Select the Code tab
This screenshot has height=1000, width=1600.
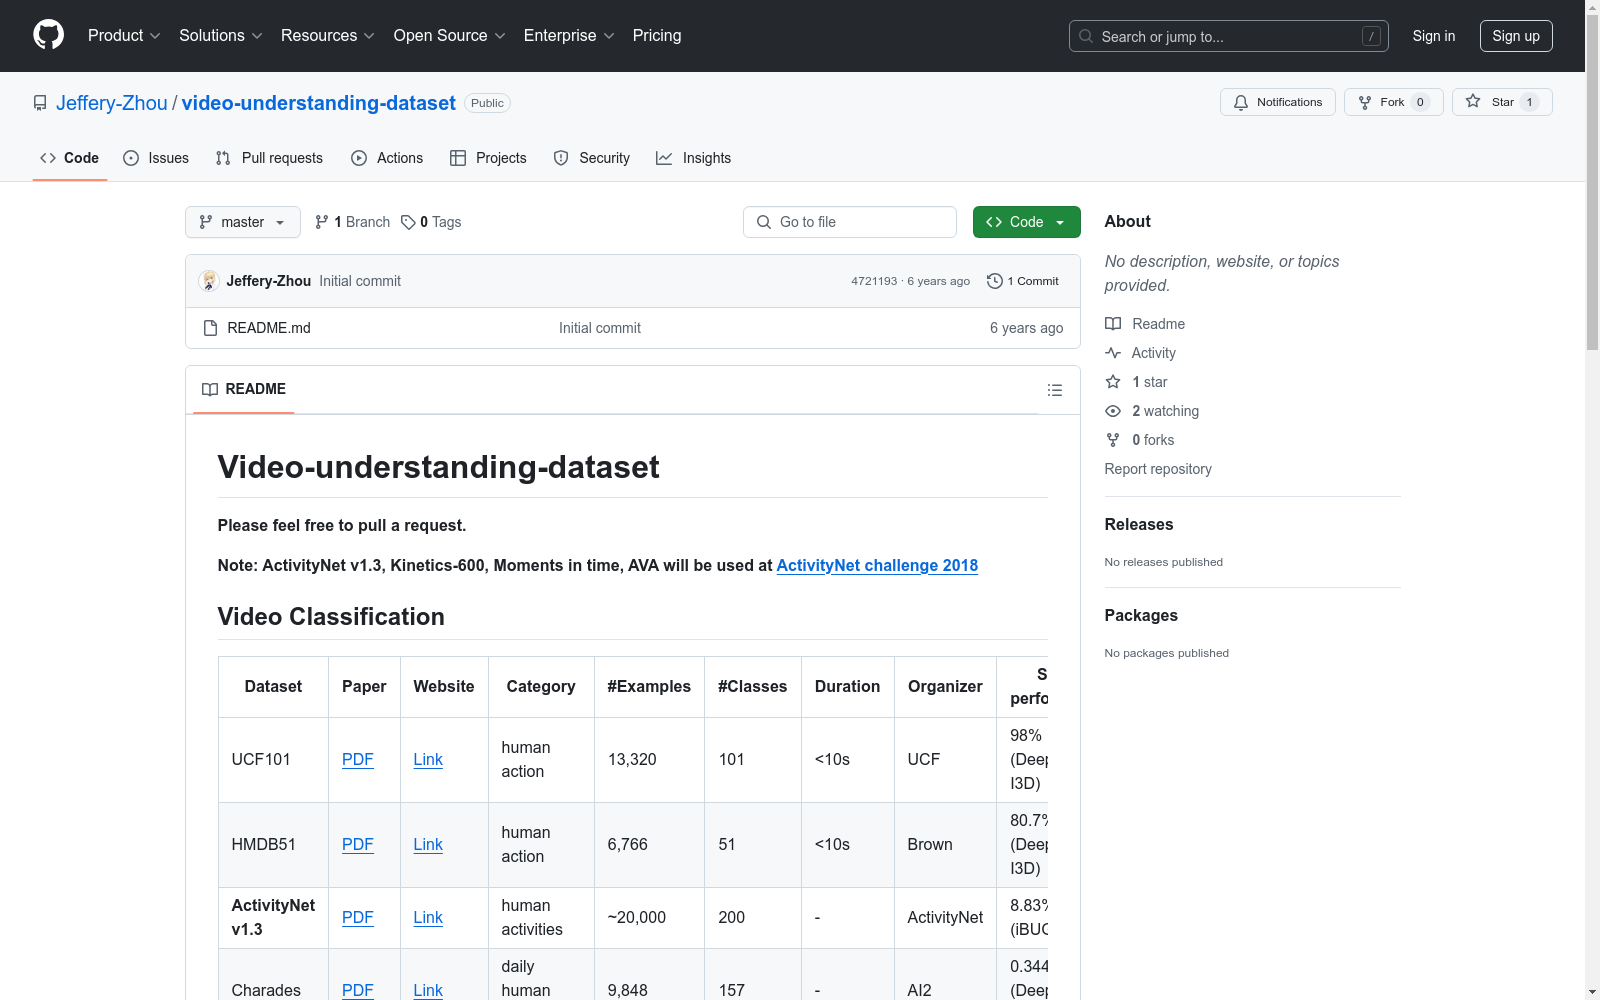(x=70, y=158)
